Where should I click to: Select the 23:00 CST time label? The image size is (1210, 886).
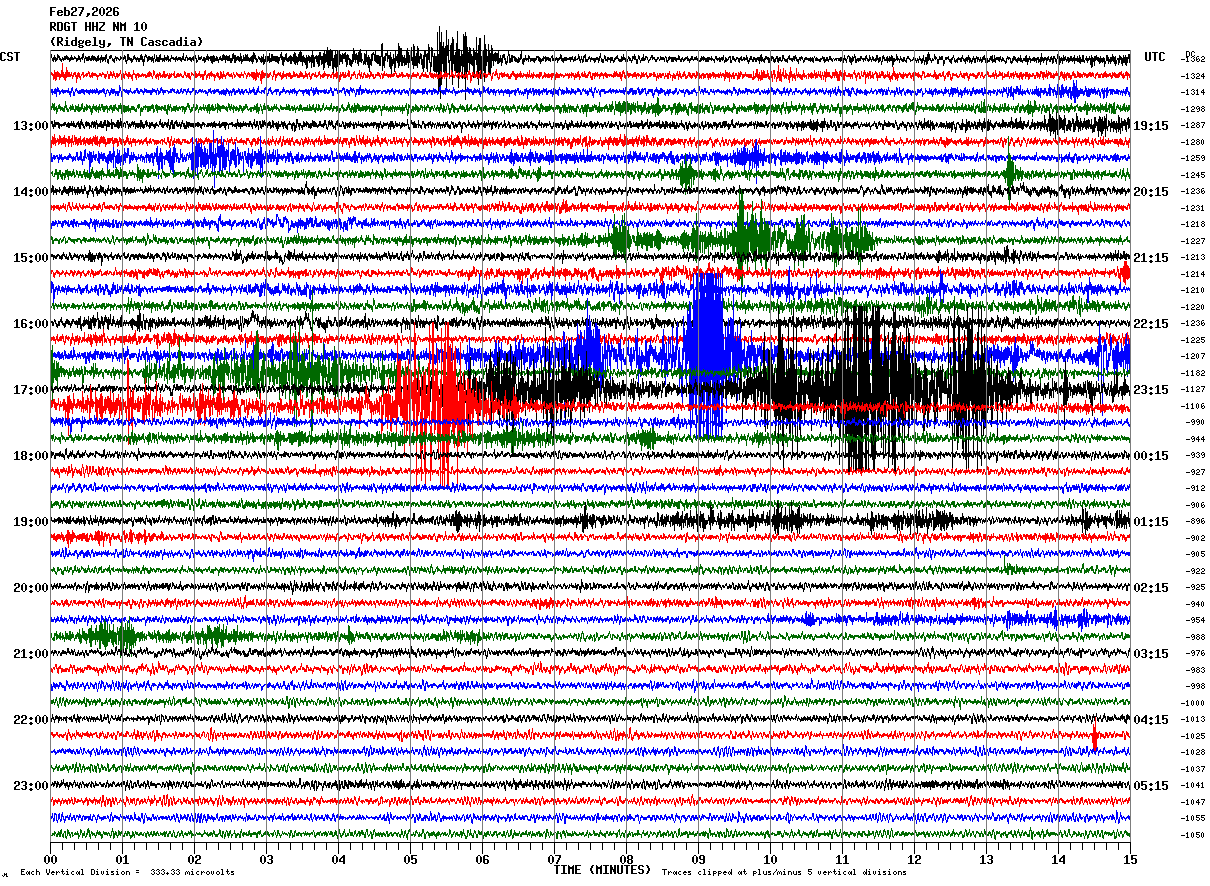coord(31,786)
